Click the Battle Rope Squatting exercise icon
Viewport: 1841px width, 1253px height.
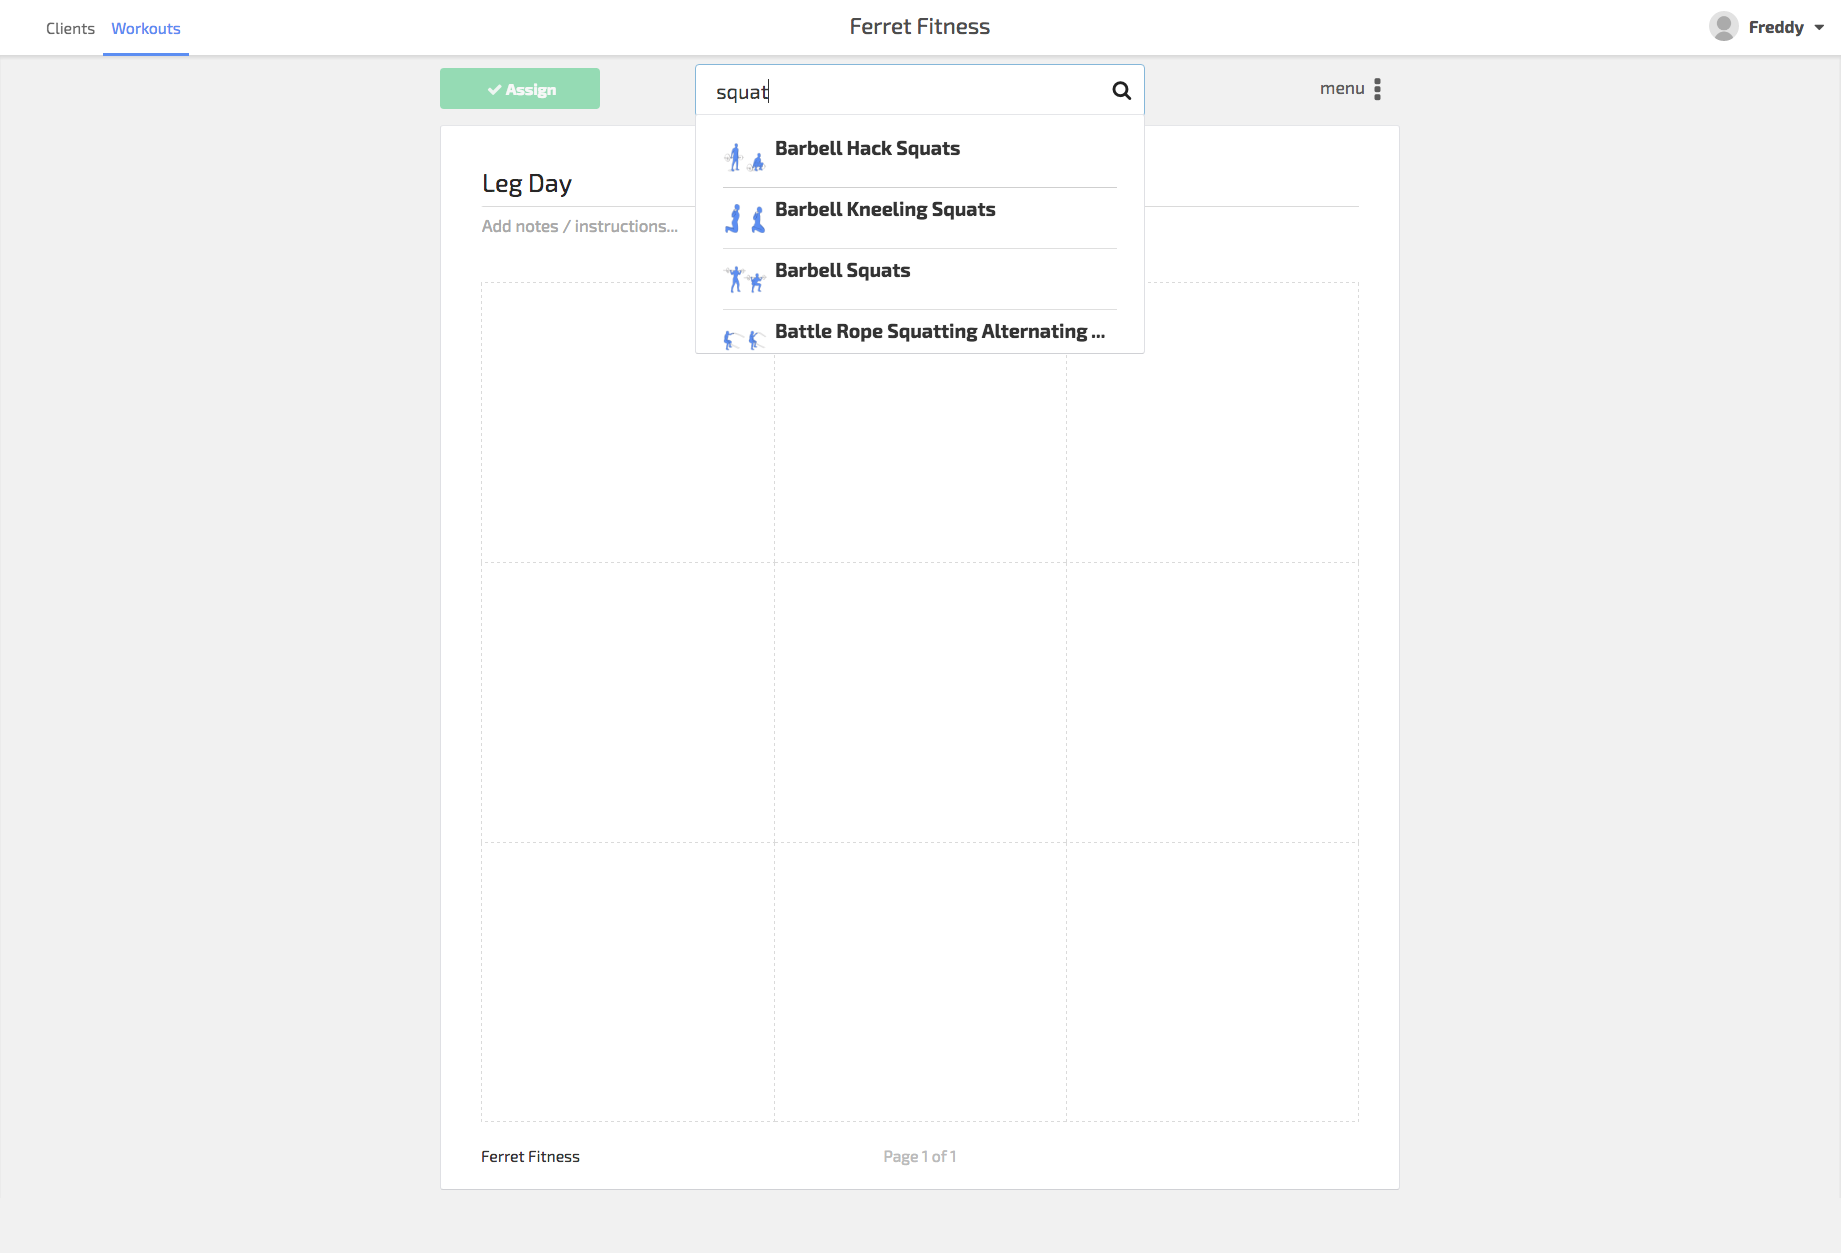pos(745,340)
